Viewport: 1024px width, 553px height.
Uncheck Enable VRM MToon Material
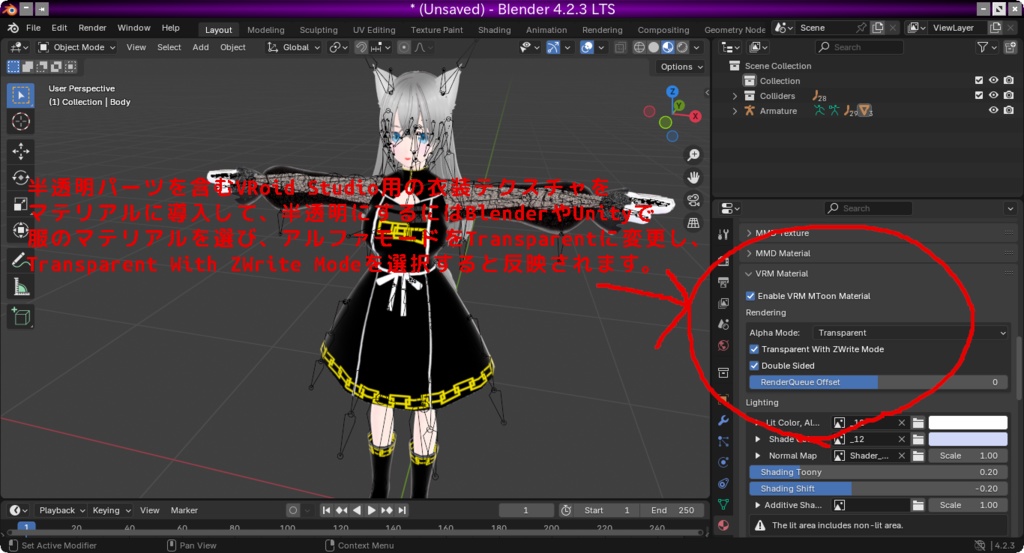(750, 296)
